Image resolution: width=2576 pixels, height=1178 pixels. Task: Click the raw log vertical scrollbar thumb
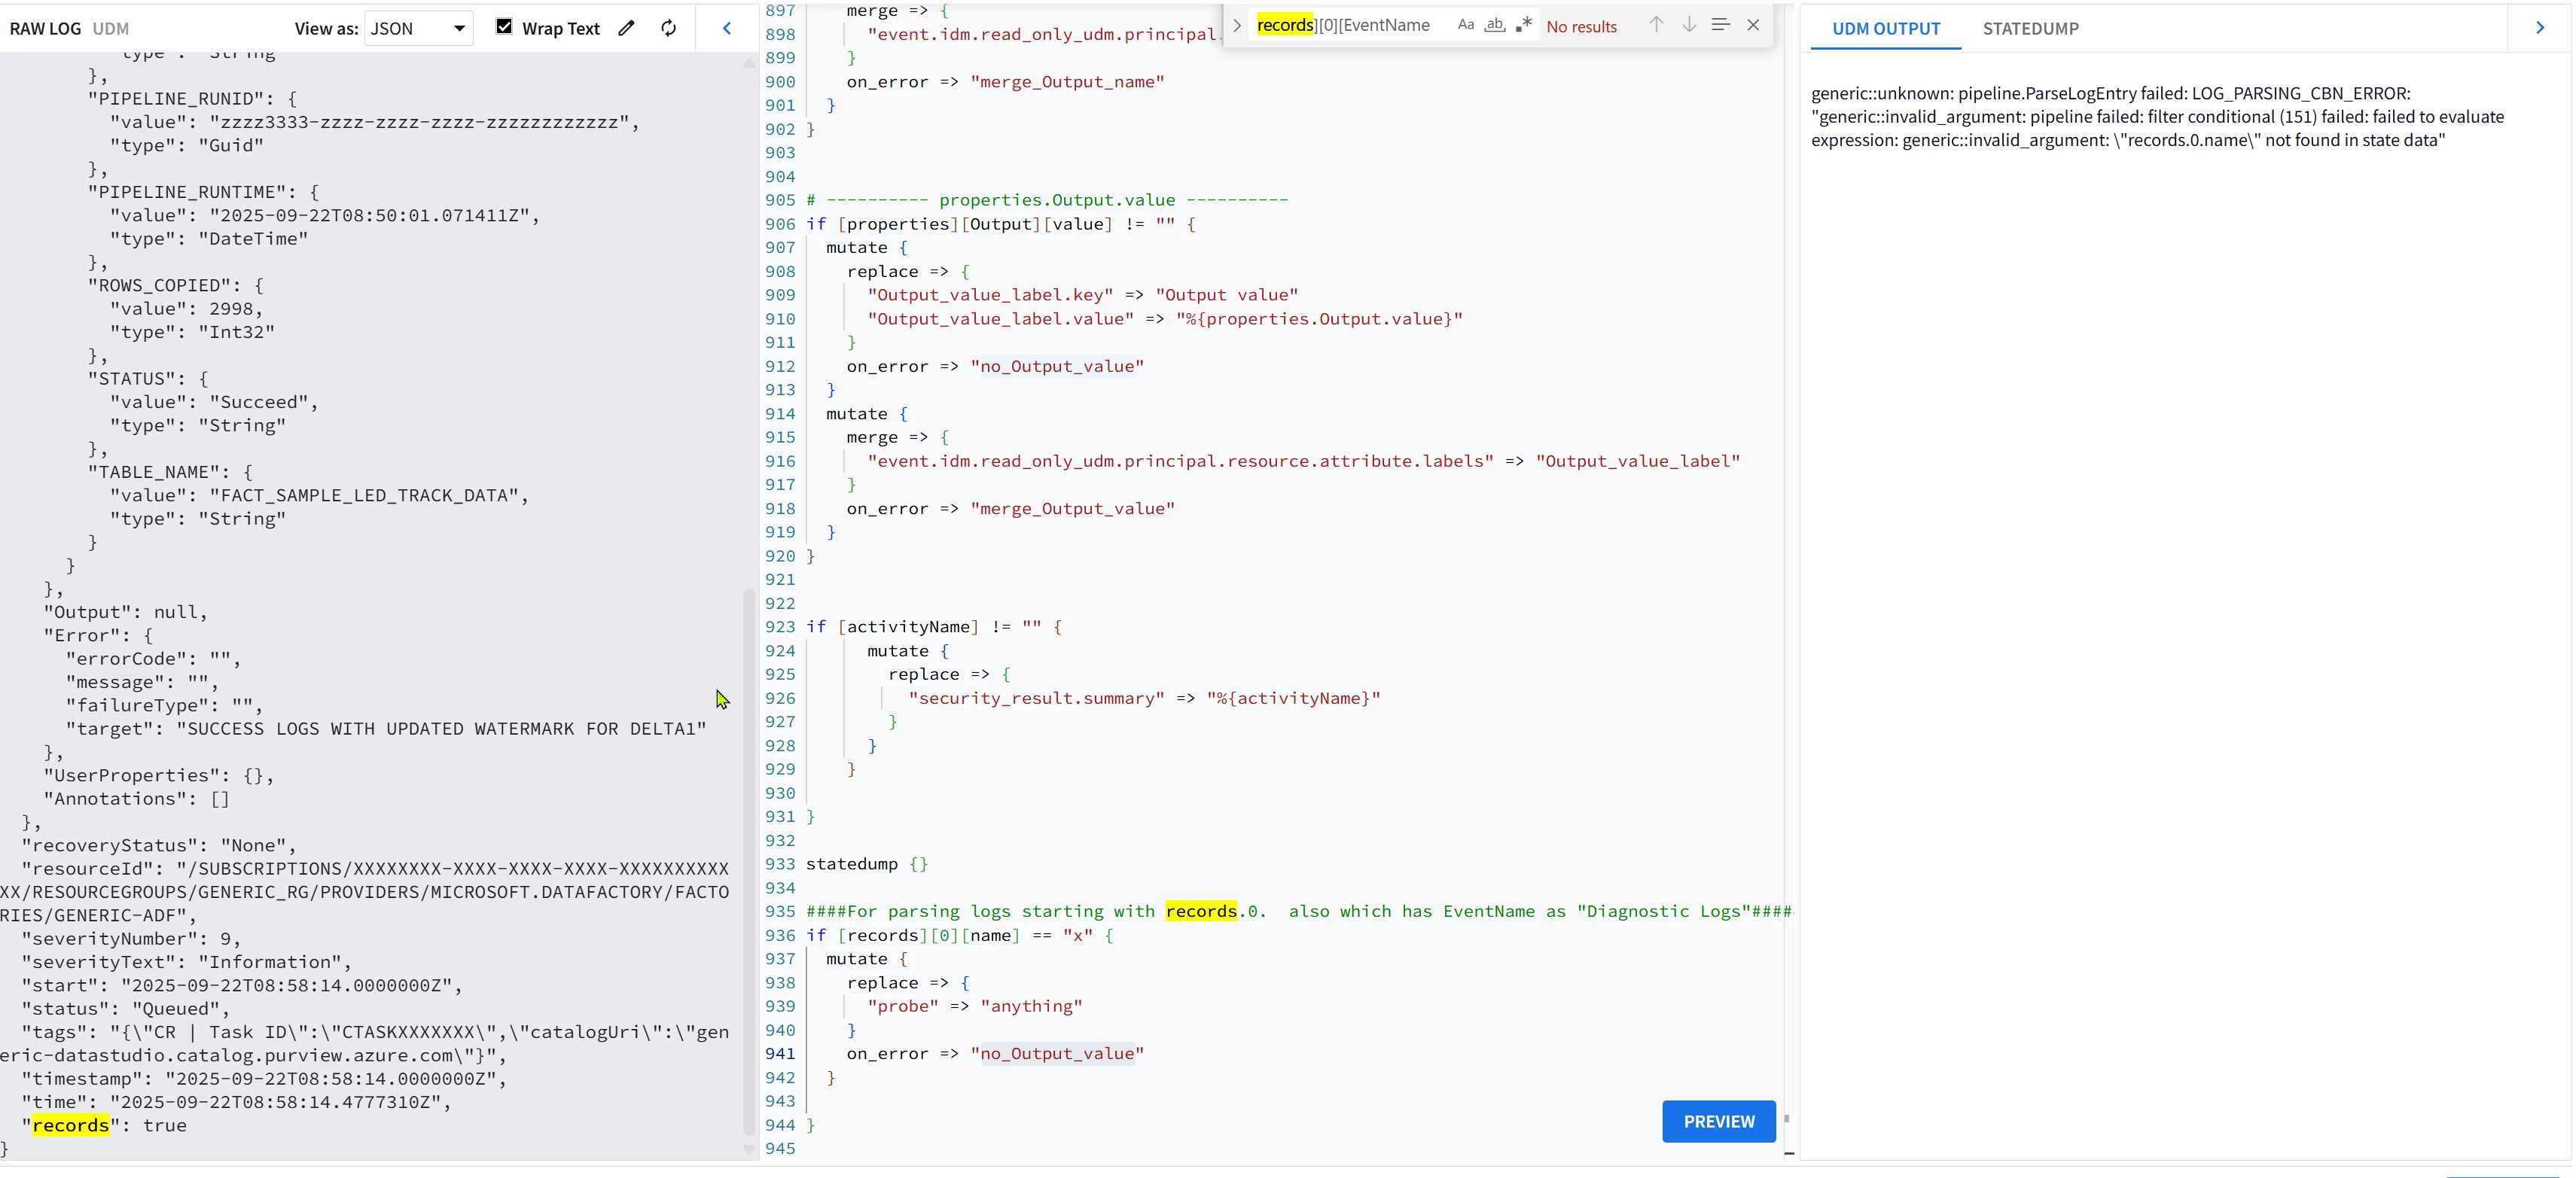click(x=748, y=860)
